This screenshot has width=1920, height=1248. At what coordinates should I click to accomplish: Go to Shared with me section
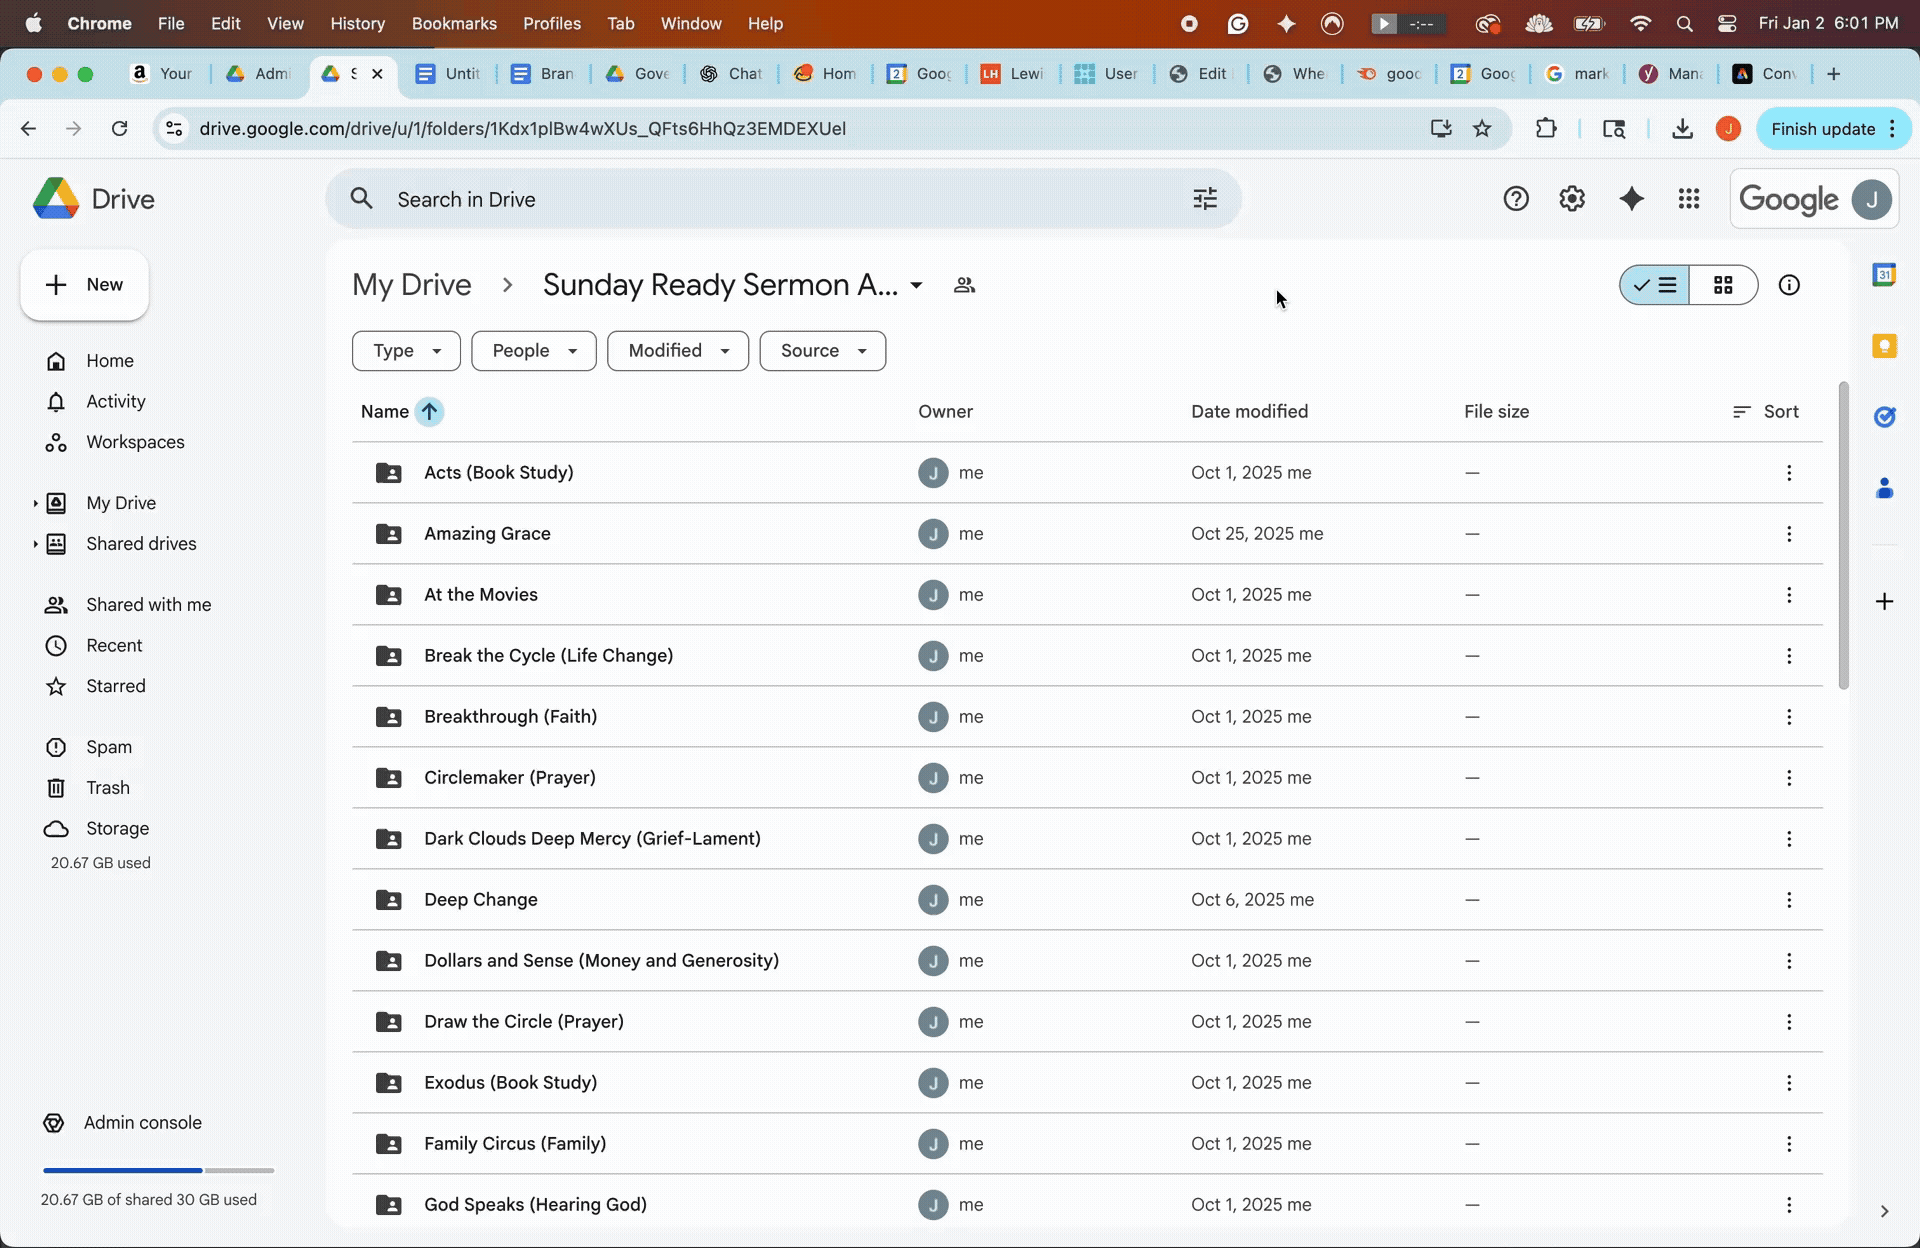click(x=148, y=605)
